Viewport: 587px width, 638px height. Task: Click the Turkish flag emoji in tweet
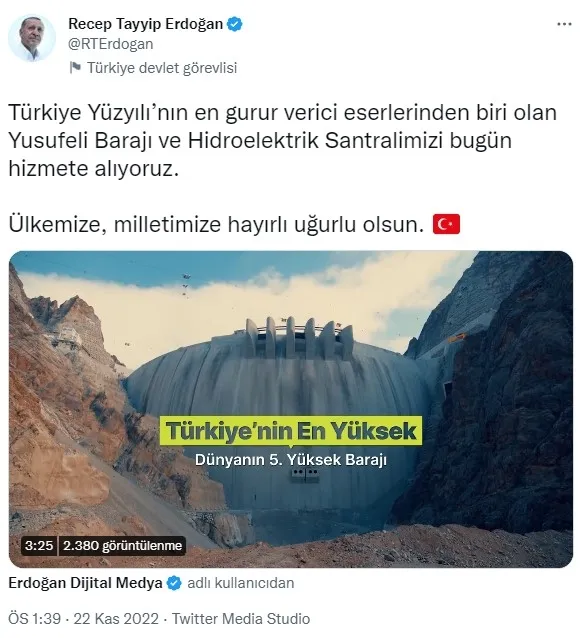click(446, 224)
